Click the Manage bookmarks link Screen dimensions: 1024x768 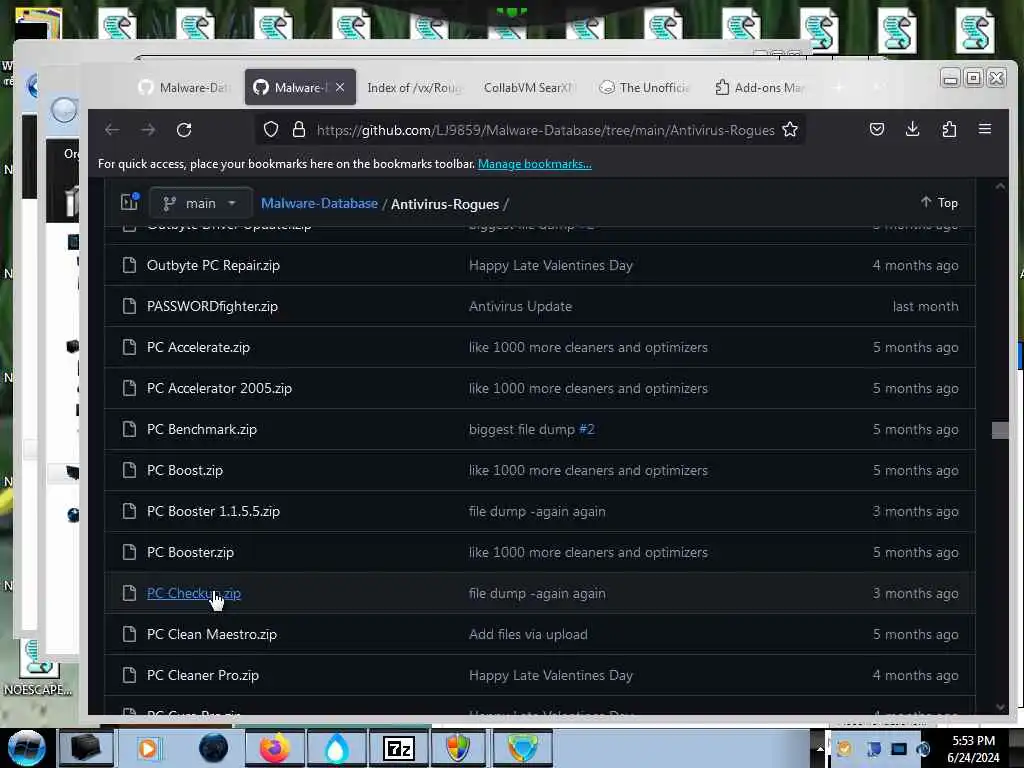point(534,164)
